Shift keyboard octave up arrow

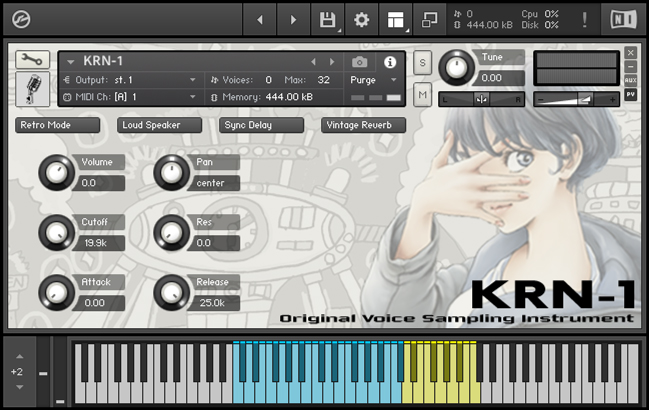[x=19, y=356]
